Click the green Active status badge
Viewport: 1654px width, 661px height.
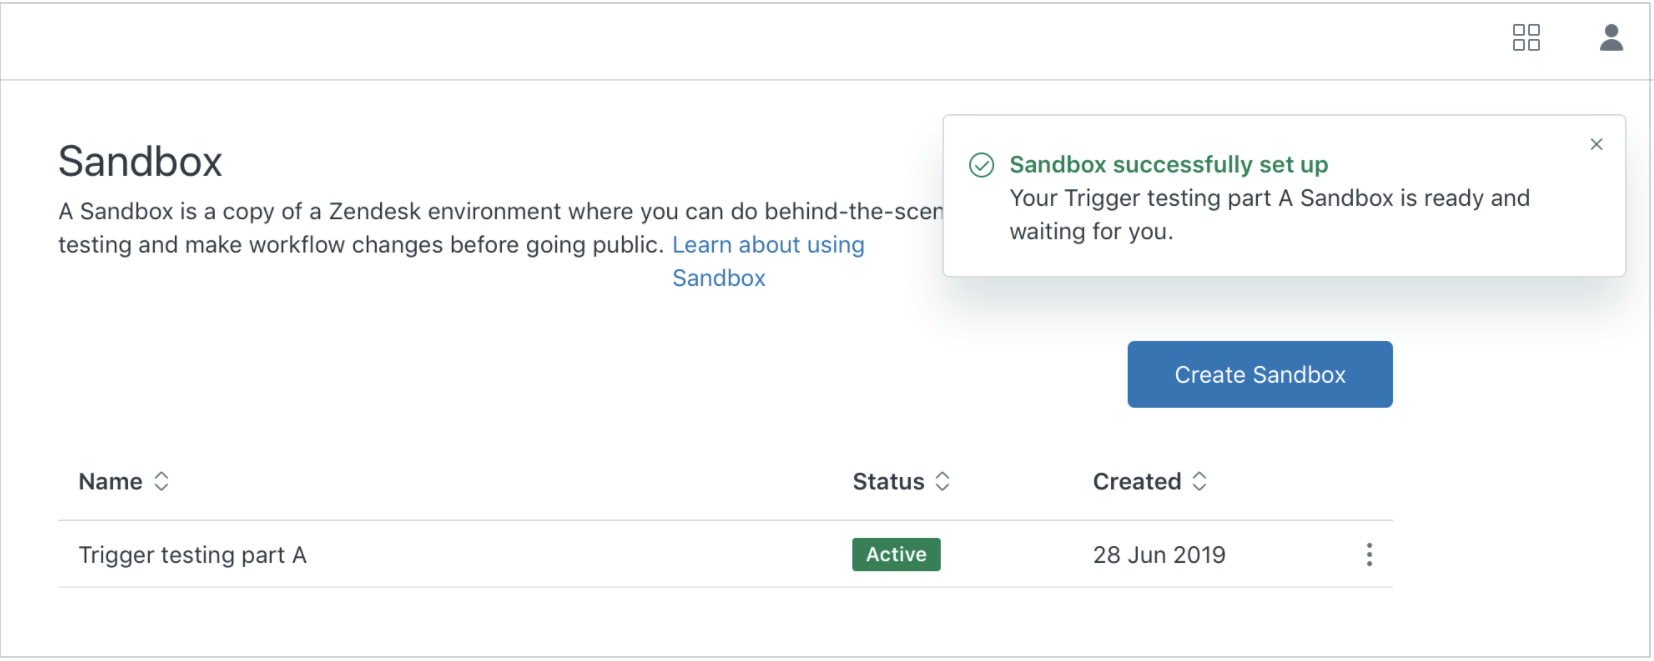click(896, 554)
